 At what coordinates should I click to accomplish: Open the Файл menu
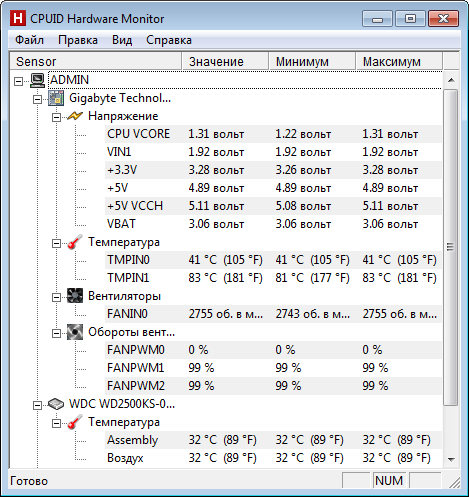29,40
